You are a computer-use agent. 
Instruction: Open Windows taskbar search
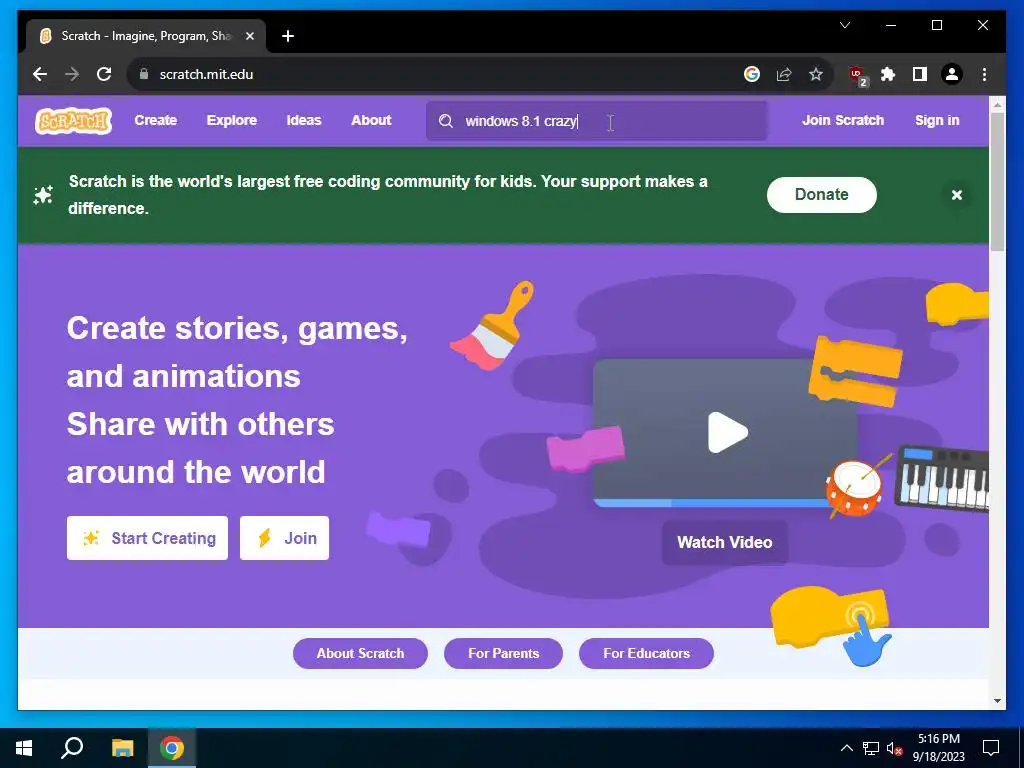tap(72, 748)
